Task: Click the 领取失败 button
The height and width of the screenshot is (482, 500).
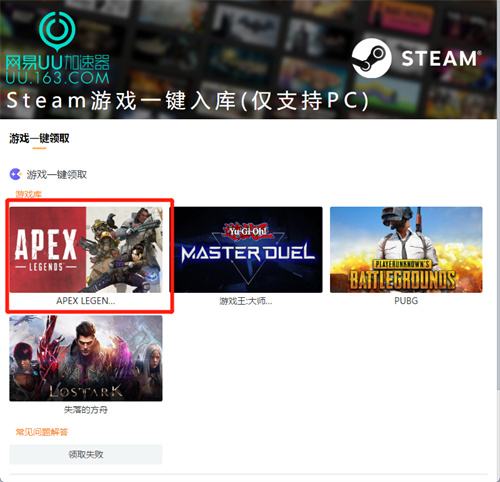Action: pyautogui.click(x=86, y=454)
